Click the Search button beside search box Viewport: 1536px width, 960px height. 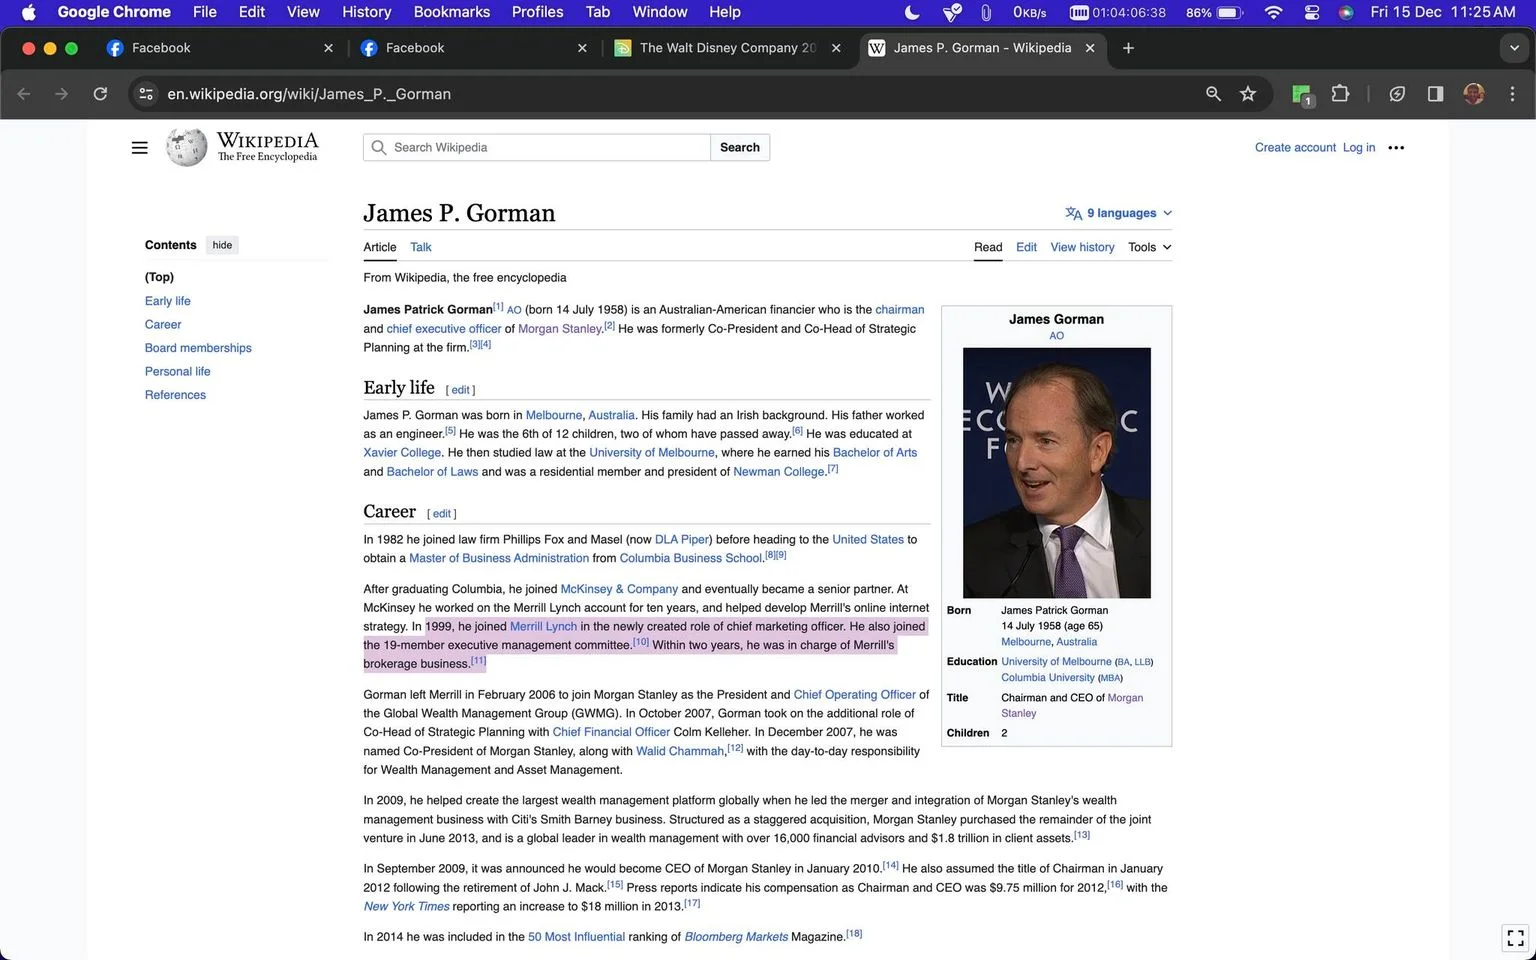click(740, 147)
